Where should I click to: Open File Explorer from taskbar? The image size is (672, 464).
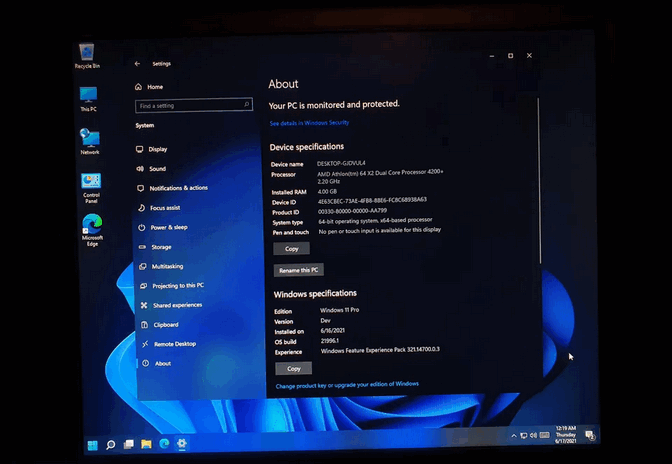(x=146, y=444)
